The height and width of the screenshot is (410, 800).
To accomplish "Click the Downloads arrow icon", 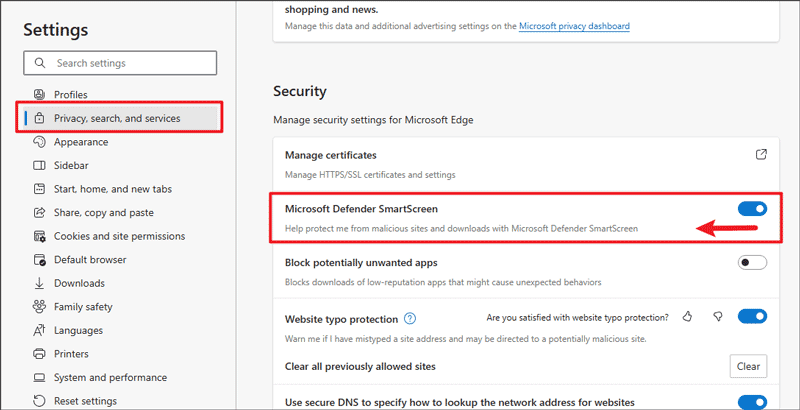I will 39,284.
